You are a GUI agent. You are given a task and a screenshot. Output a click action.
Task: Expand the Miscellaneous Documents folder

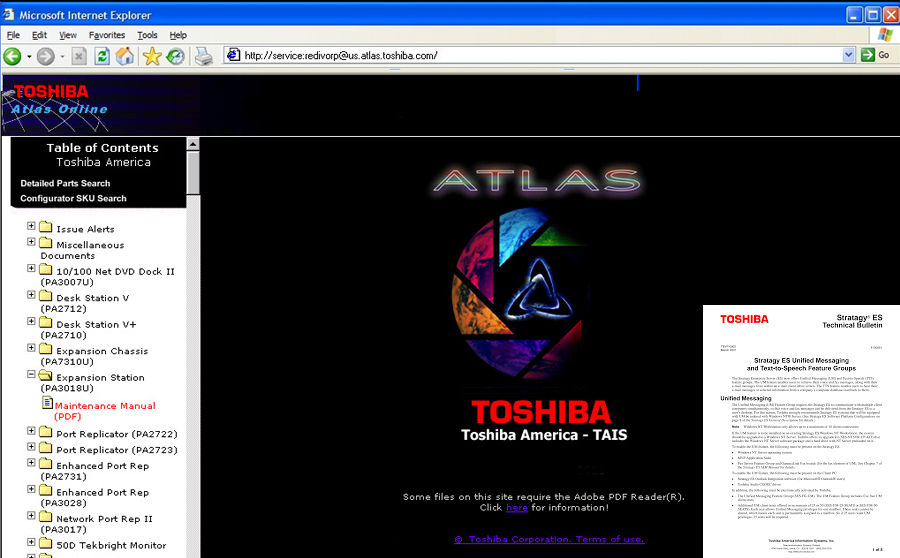(31, 242)
